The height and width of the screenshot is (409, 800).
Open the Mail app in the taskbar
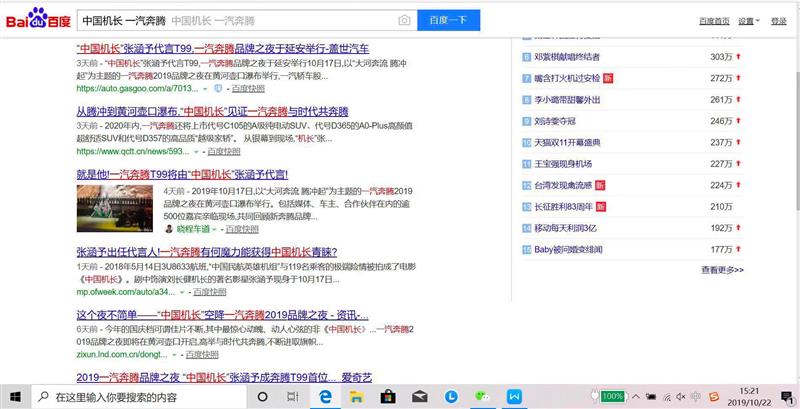(420, 397)
